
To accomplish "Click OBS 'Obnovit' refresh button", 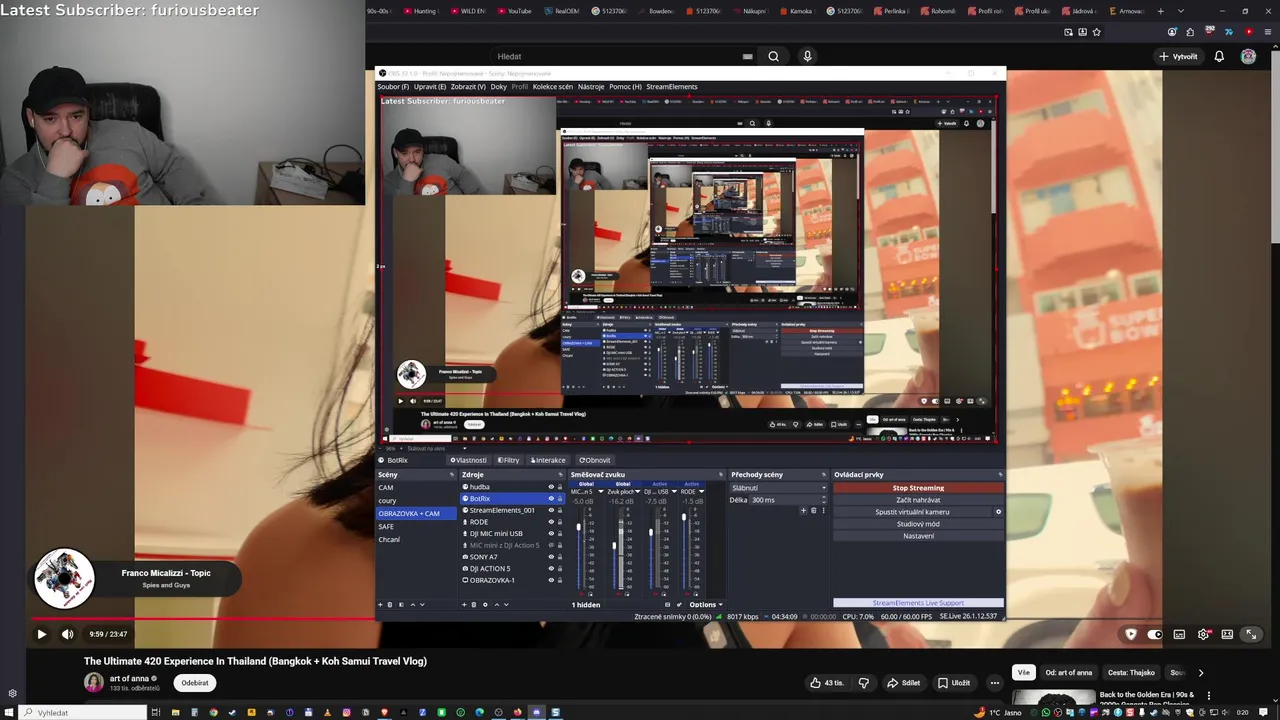I will [x=595, y=461].
